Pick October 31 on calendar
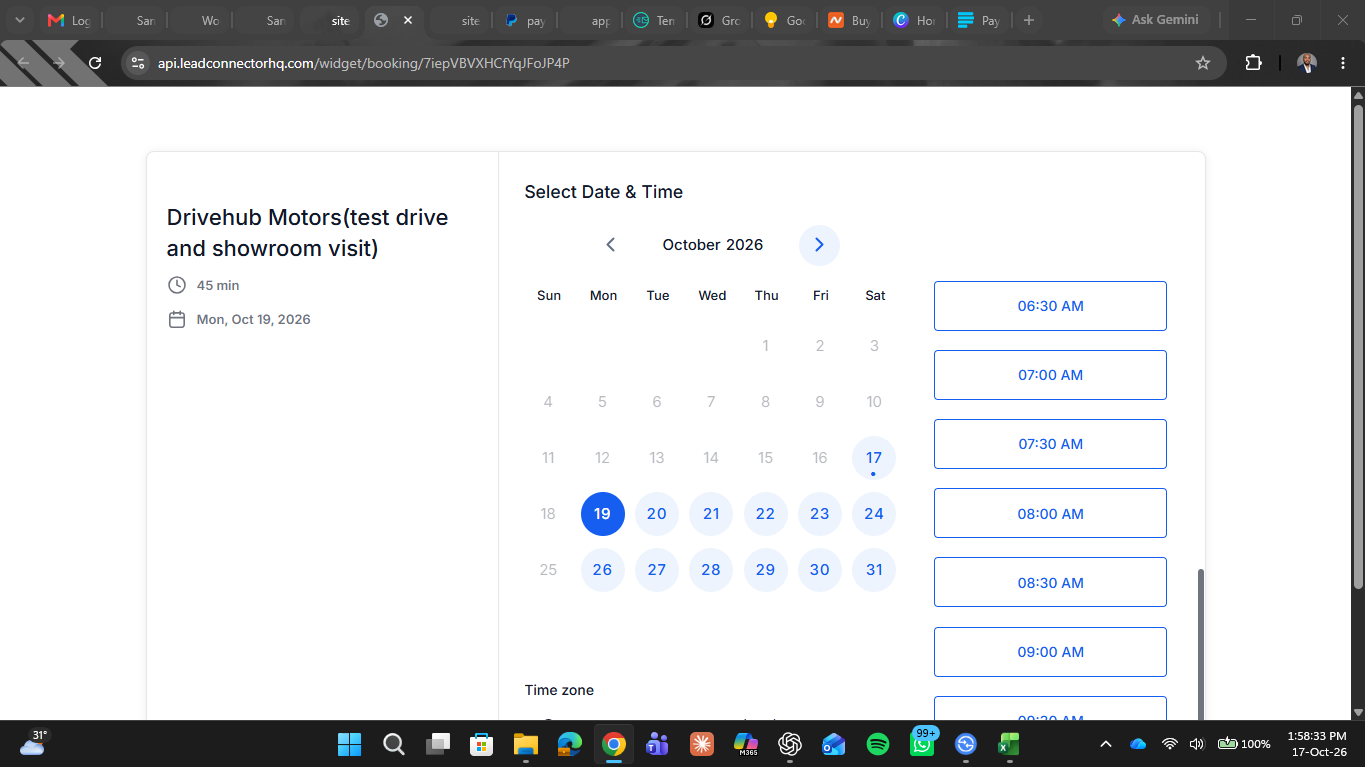1365x767 pixels. click(874, 570)
